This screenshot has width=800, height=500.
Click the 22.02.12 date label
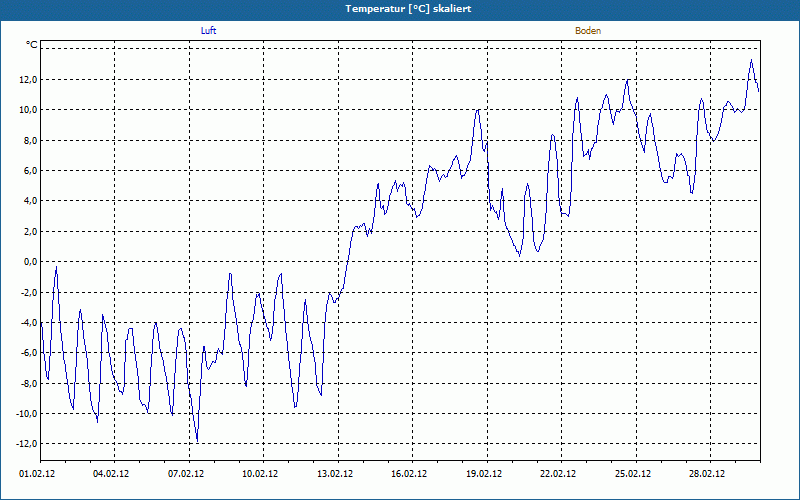click(x=558, y=474)
